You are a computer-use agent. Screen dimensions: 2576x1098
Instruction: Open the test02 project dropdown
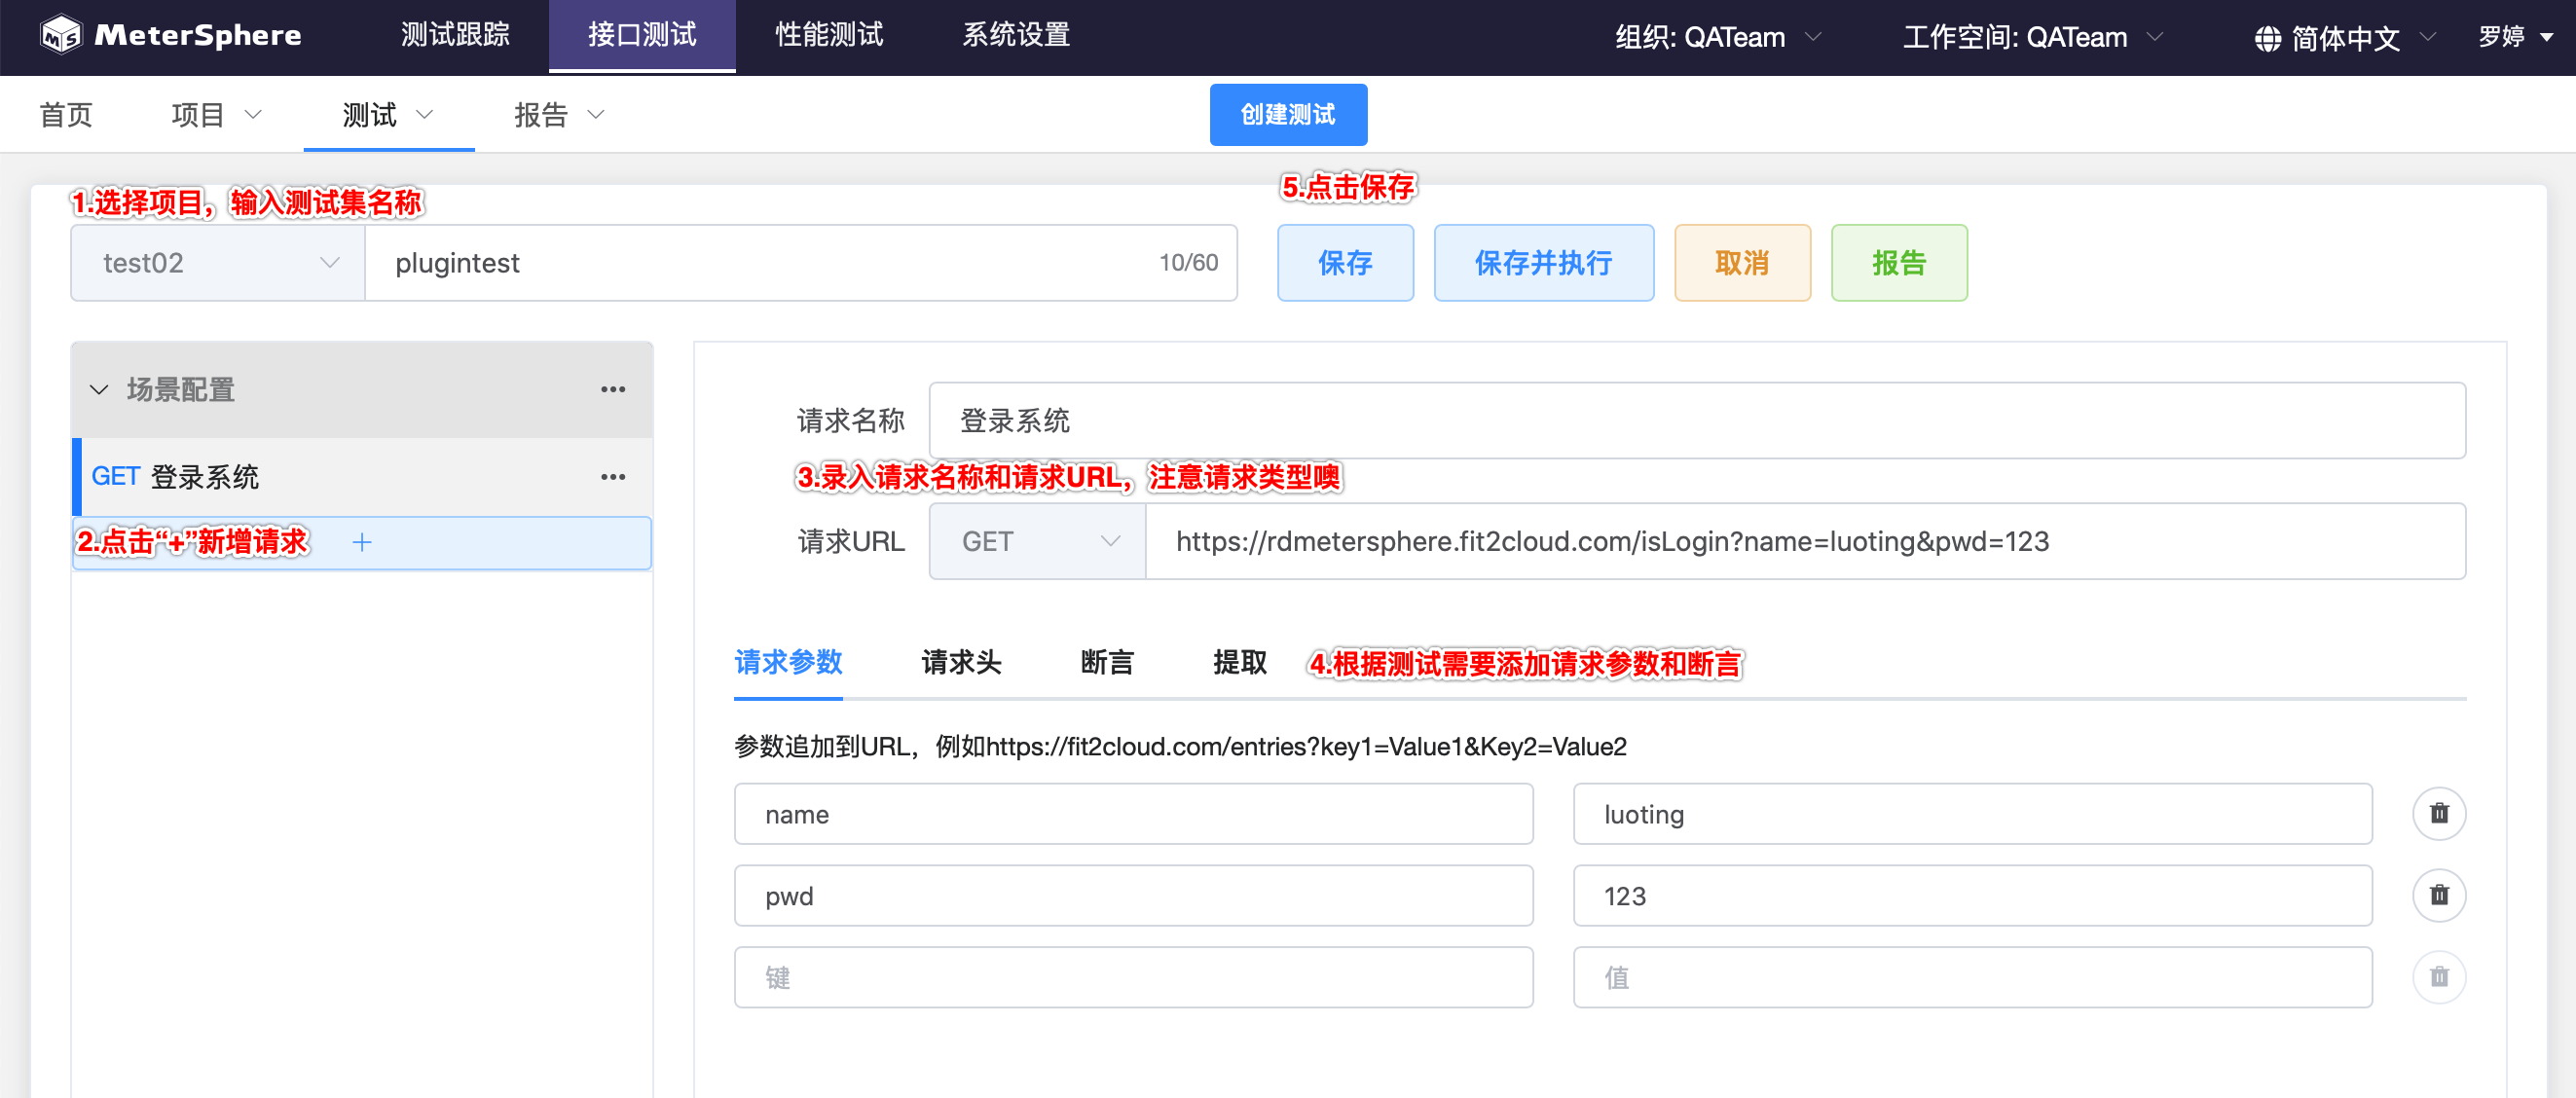[x=218, y=263]
